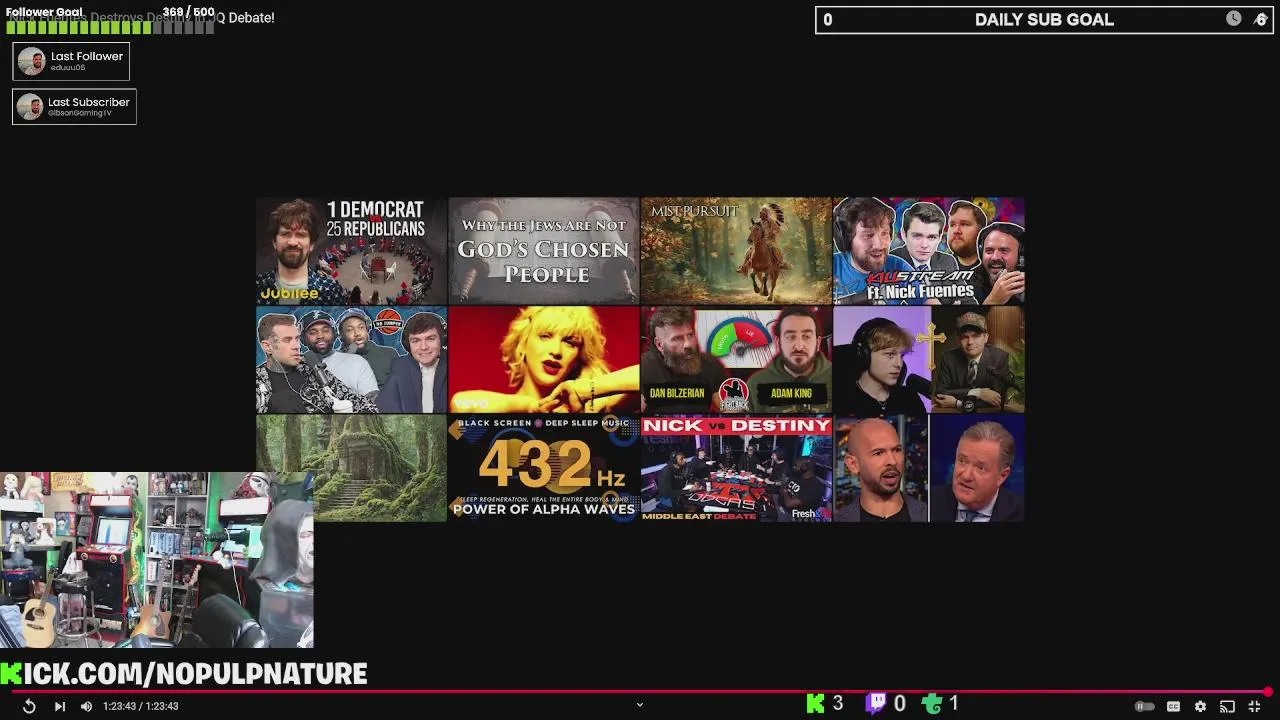Click the Last Subscriber widget

pos(74,106)
